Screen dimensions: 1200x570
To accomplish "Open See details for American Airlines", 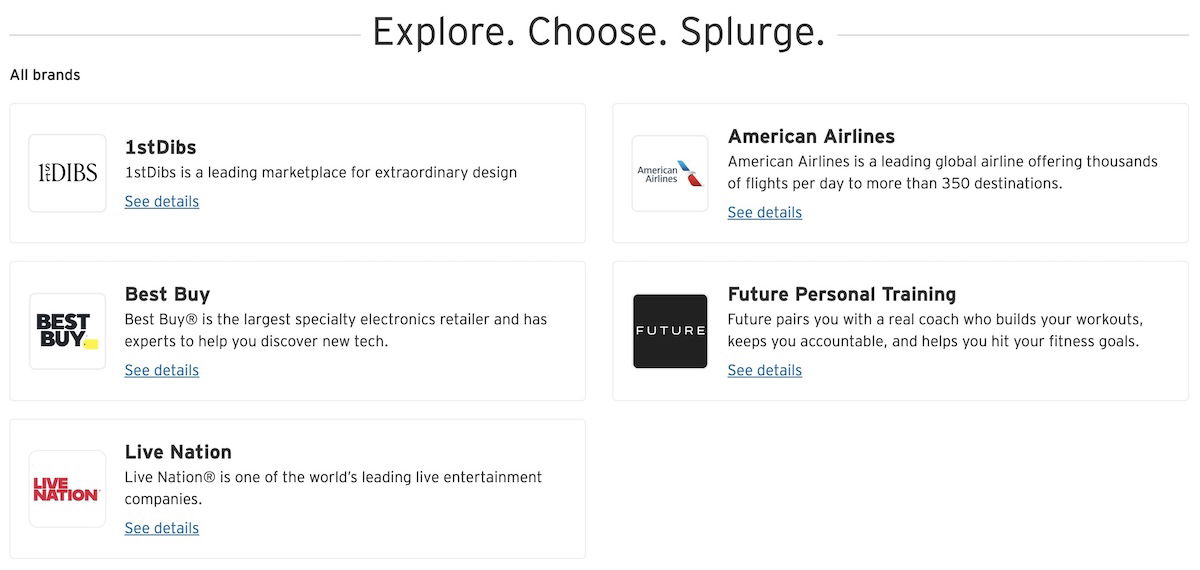I will (x=765, y=213).
